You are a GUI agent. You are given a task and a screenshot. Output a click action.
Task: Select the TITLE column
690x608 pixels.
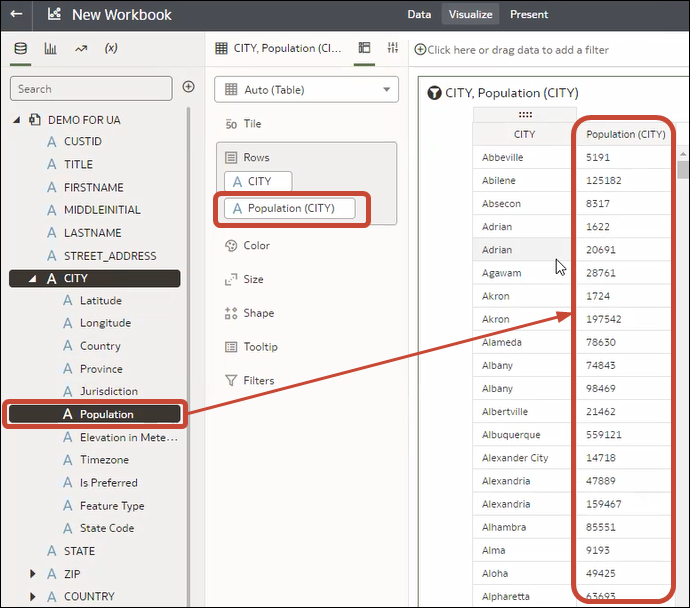78,164
